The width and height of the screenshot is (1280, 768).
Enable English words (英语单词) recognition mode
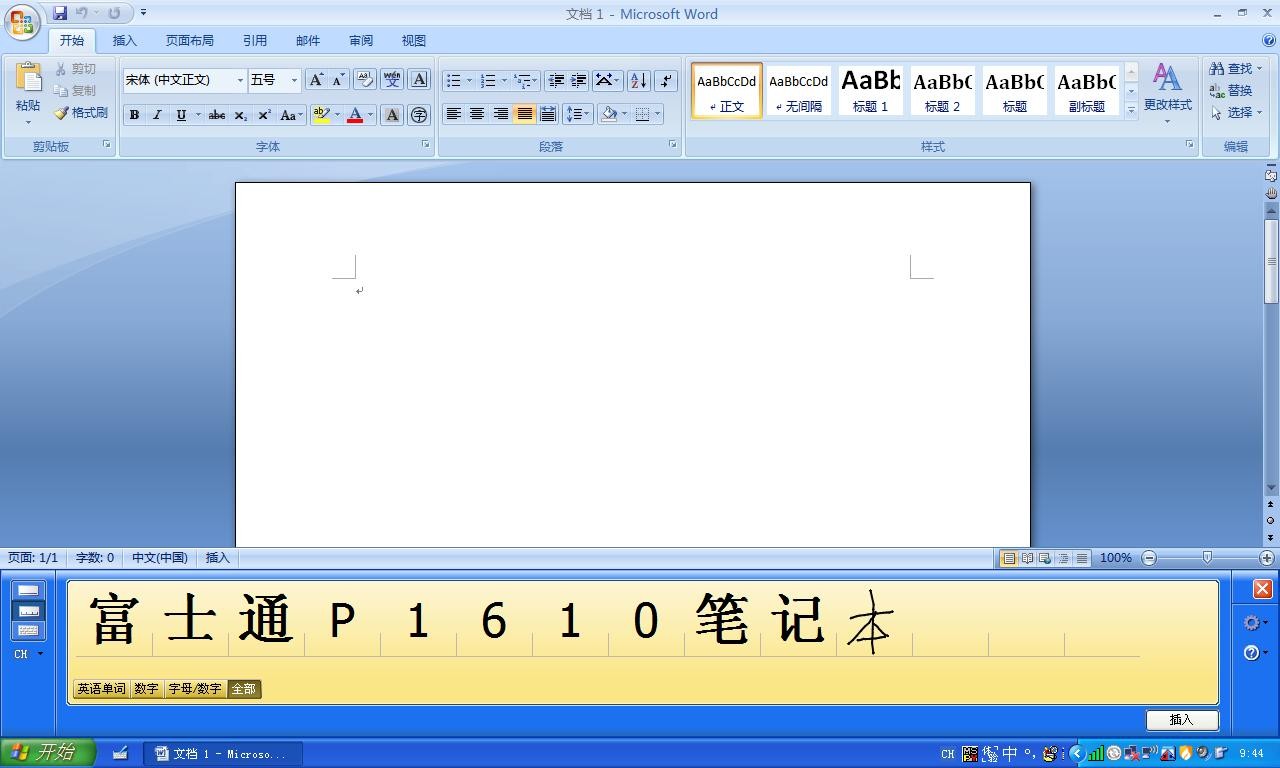[102, 689]
